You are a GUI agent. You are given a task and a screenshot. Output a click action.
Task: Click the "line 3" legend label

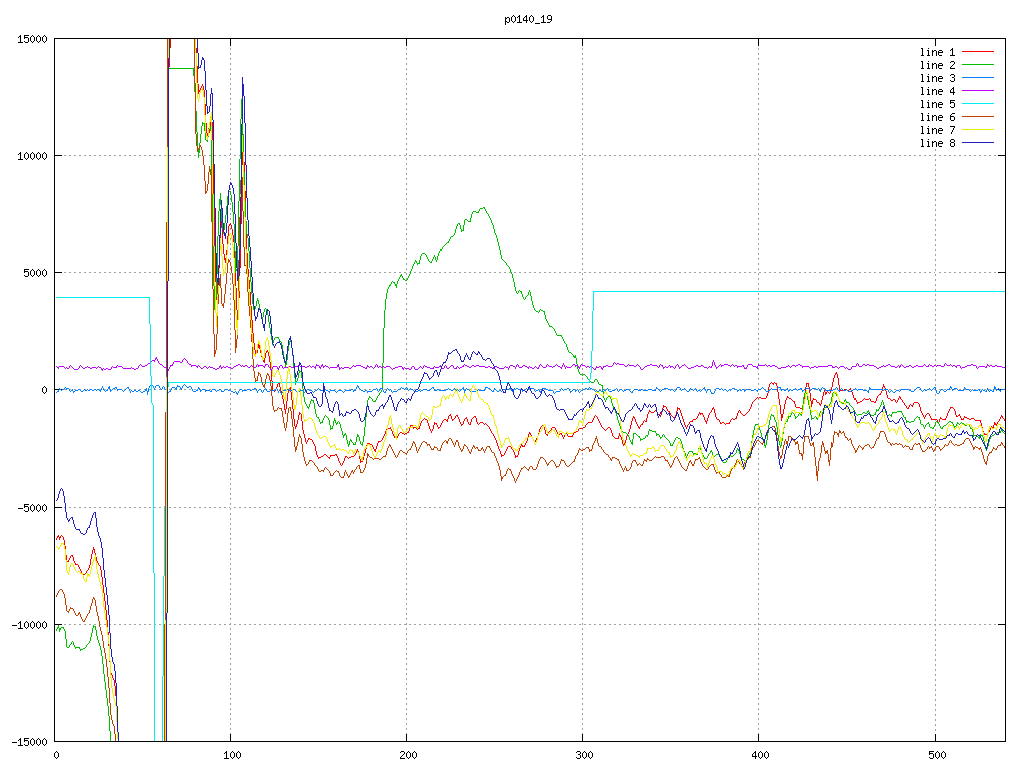[x=937, y=78]
